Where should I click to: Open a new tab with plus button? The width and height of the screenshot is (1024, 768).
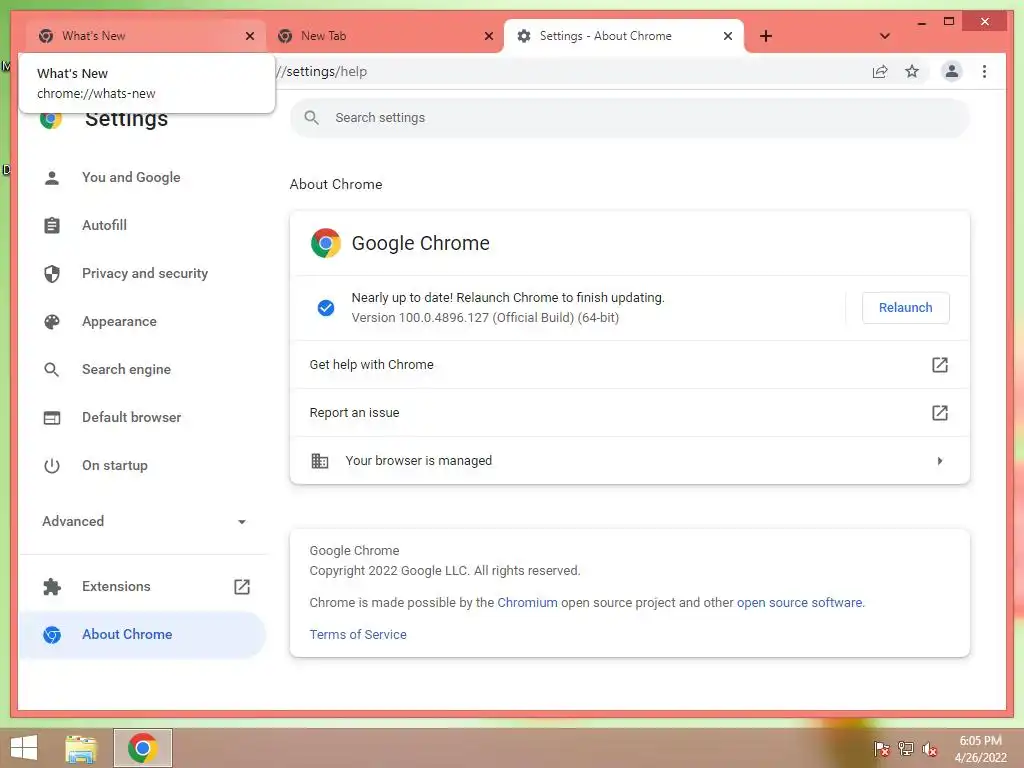click(x=766, y=36)
